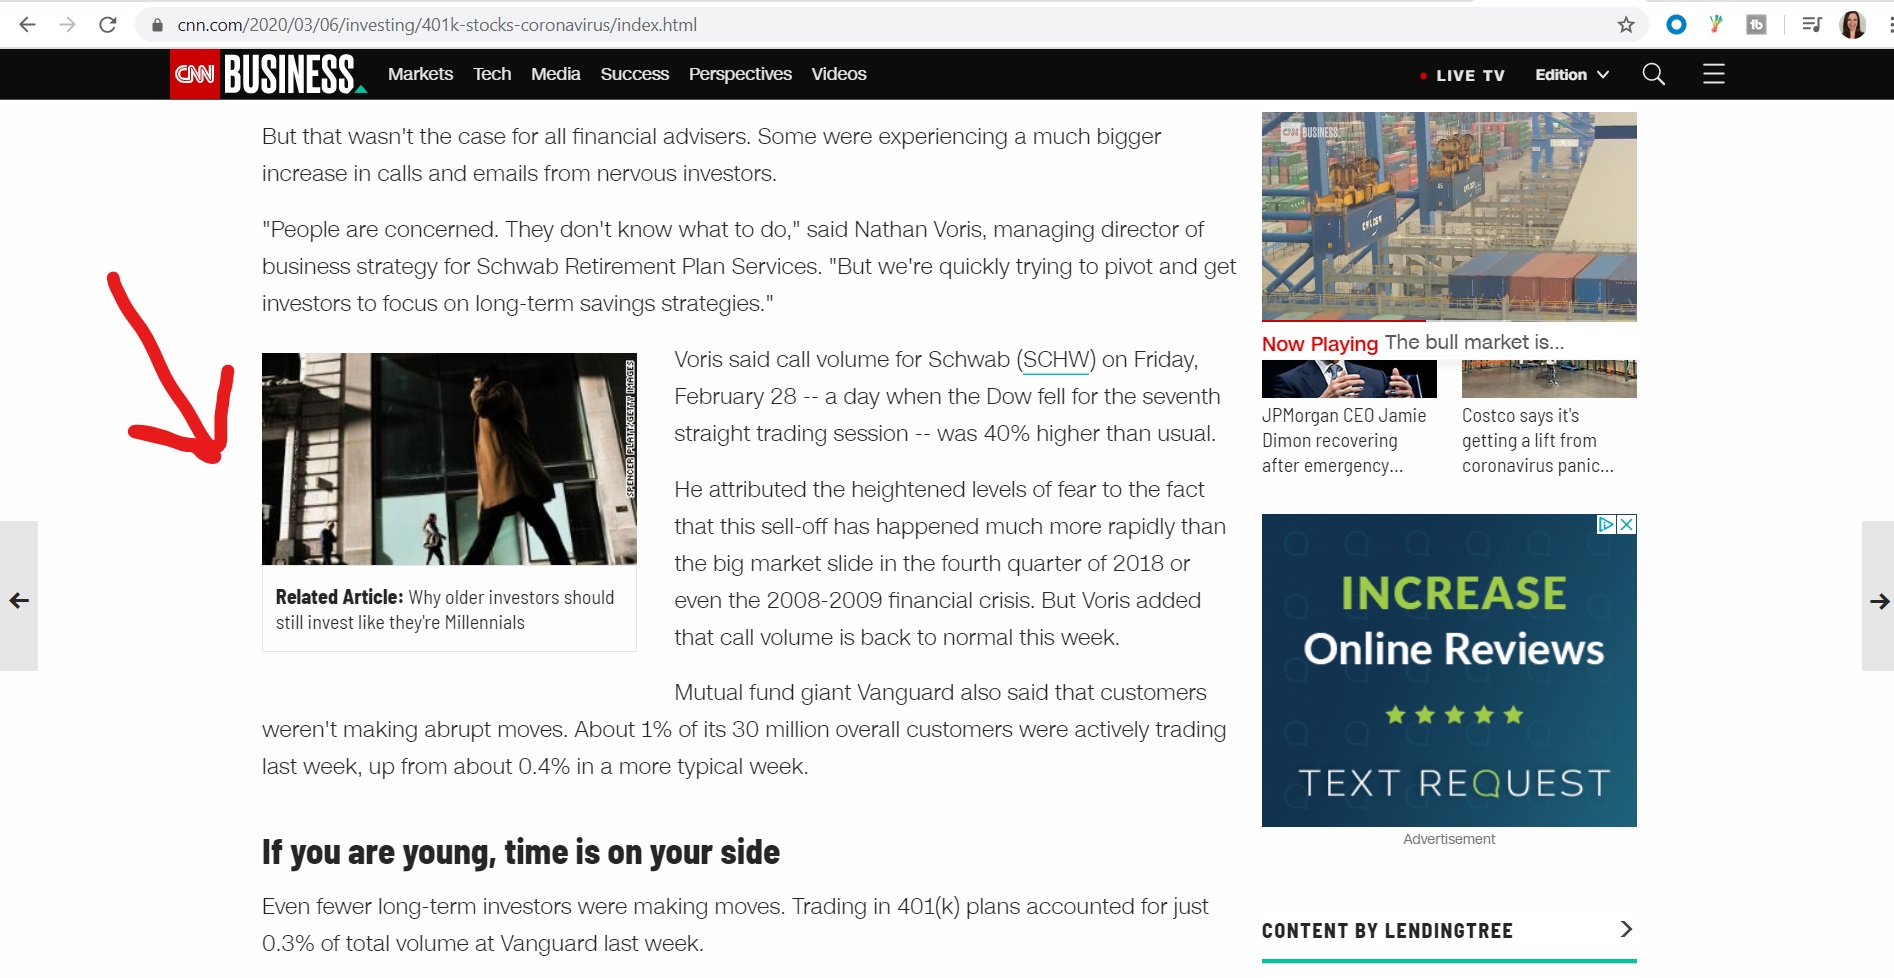Expand Content by LendingTree arrow

[x=1626, y=929]
